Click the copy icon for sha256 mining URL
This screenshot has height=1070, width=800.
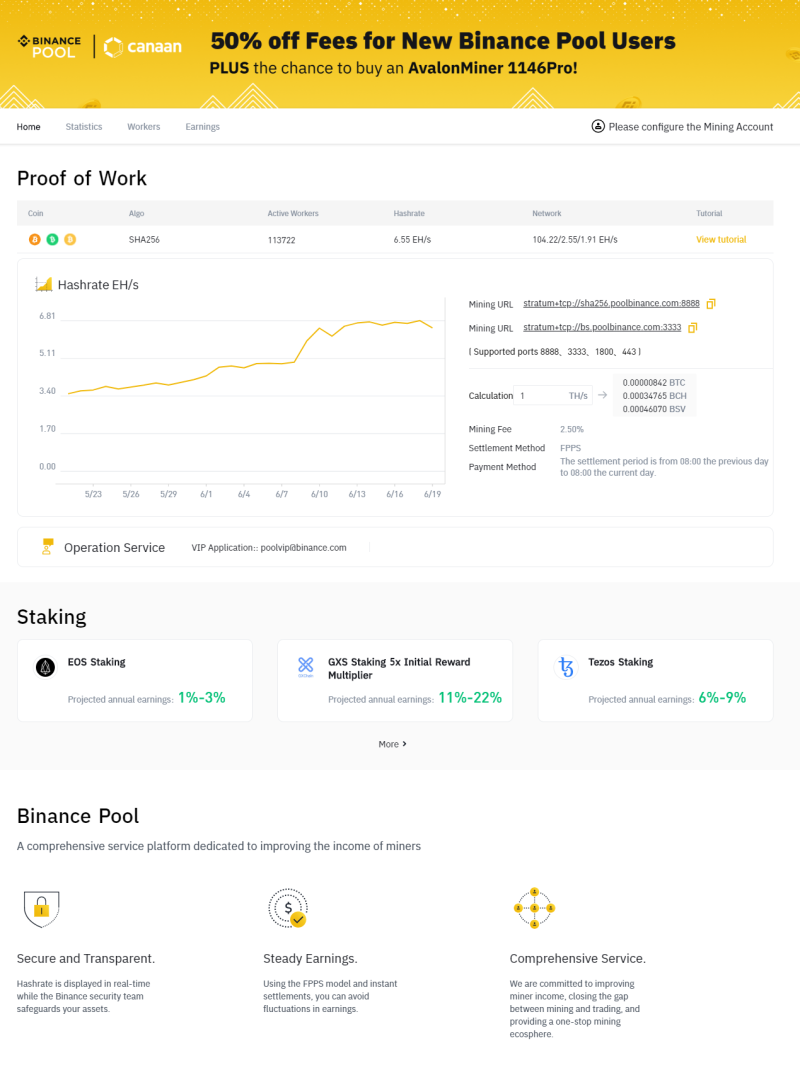711,303
